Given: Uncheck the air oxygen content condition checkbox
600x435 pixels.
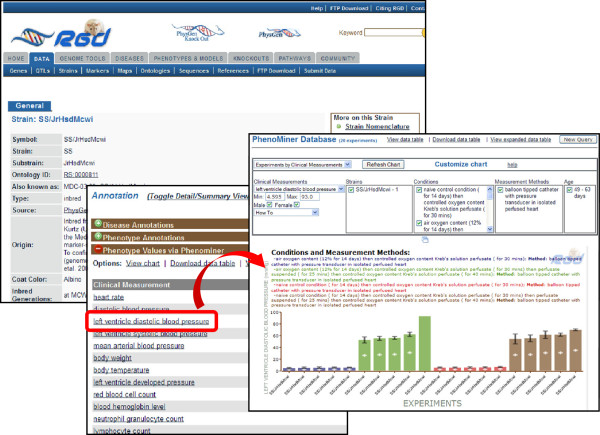Looking at the screenshot, I should click(x=419, y=223).
